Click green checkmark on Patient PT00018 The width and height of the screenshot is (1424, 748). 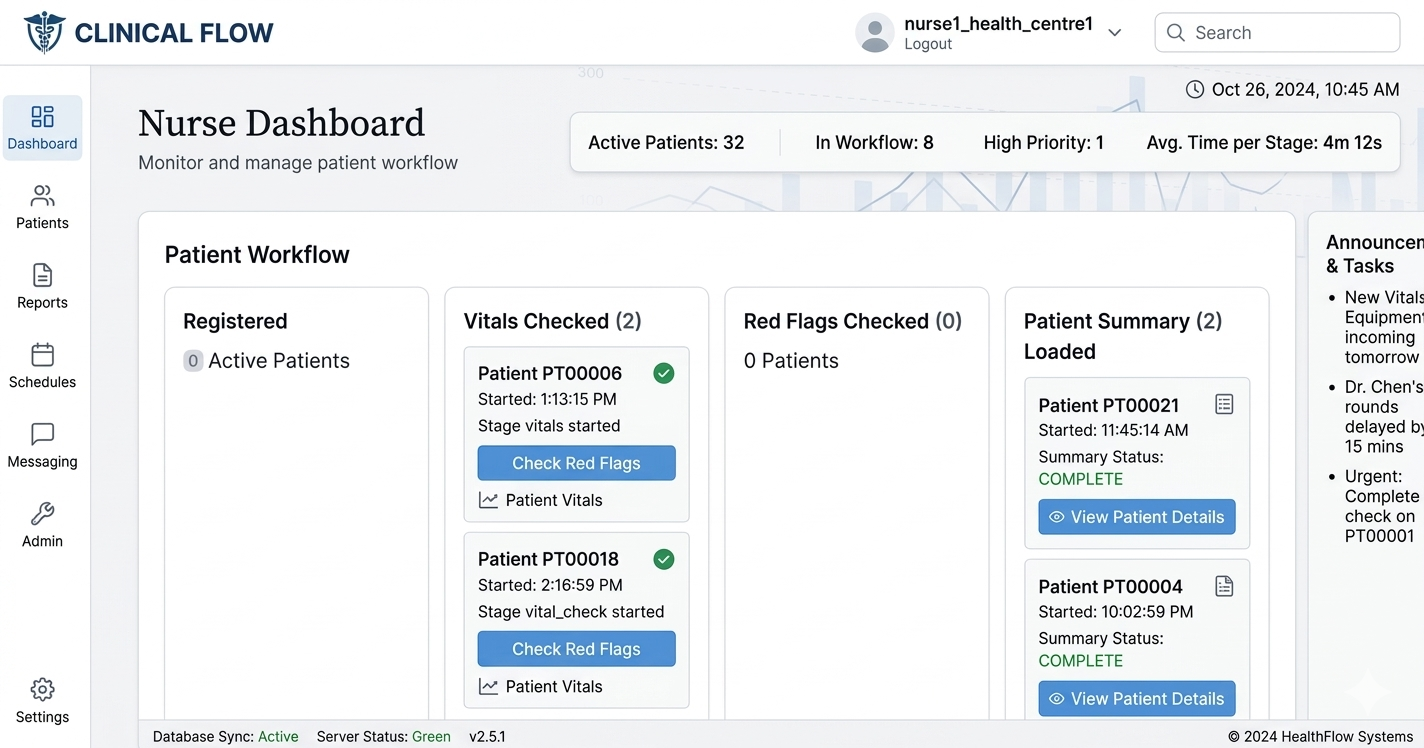click(663, 559)
